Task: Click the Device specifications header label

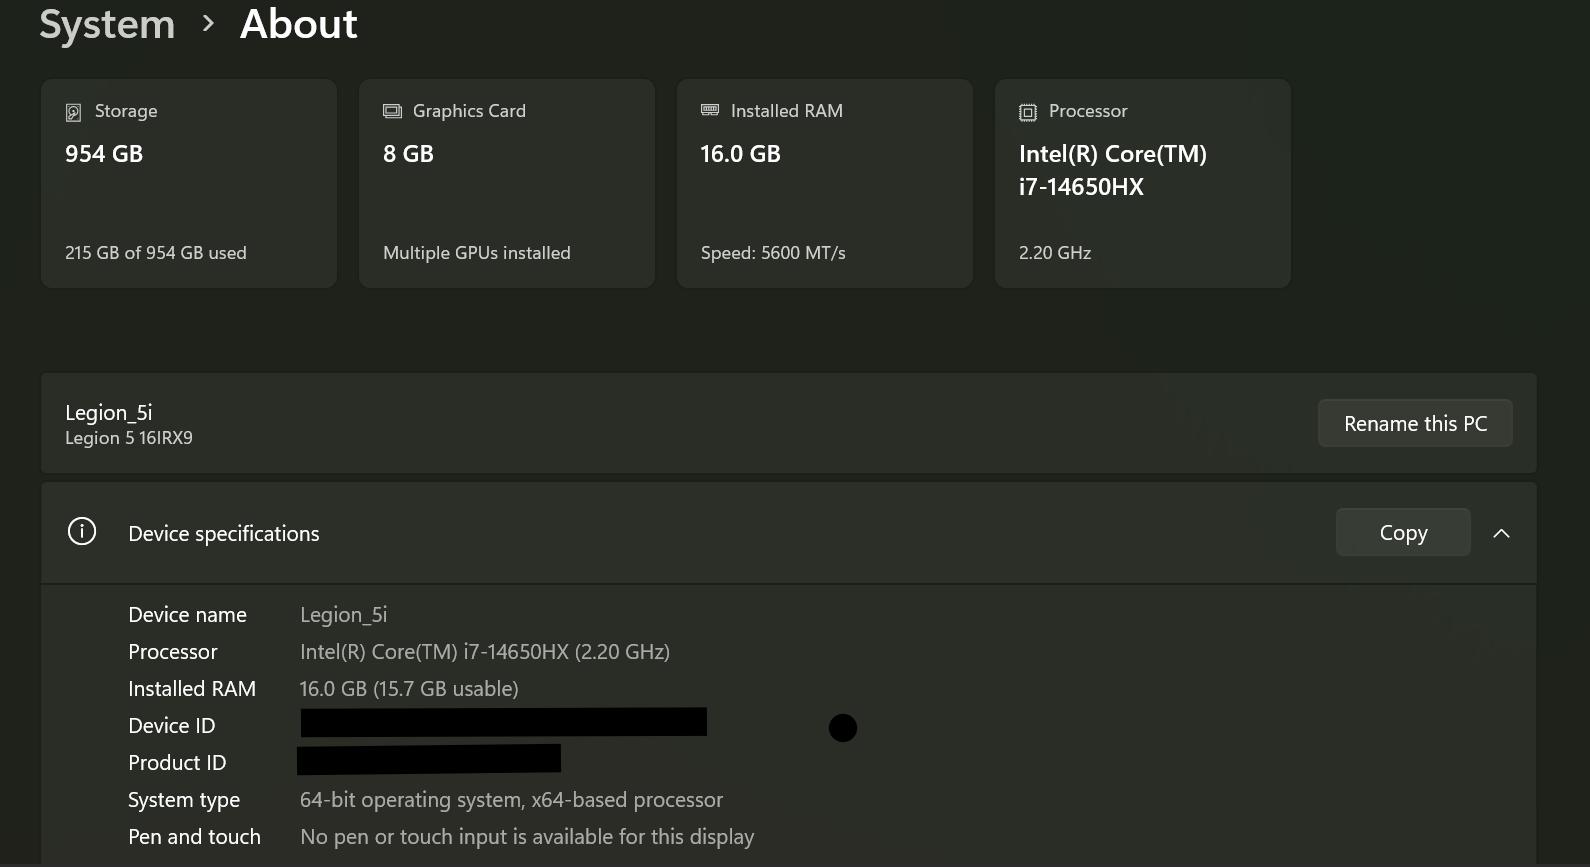Action: tap(224, 534)
